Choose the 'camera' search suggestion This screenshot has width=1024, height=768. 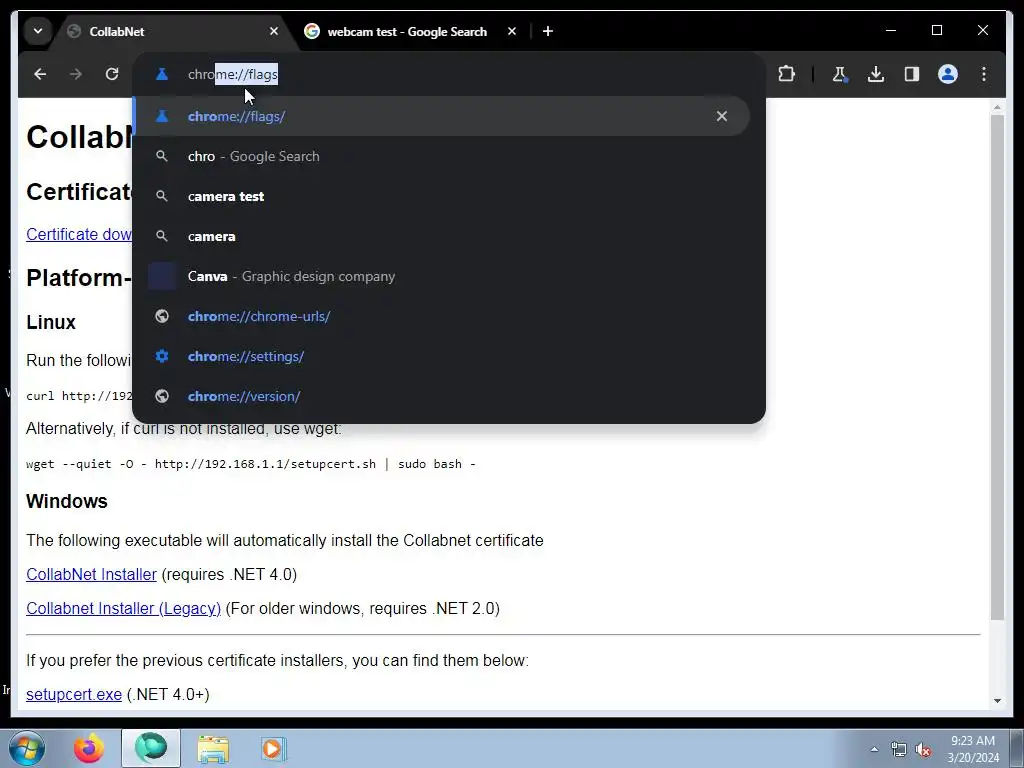(441, 236)
